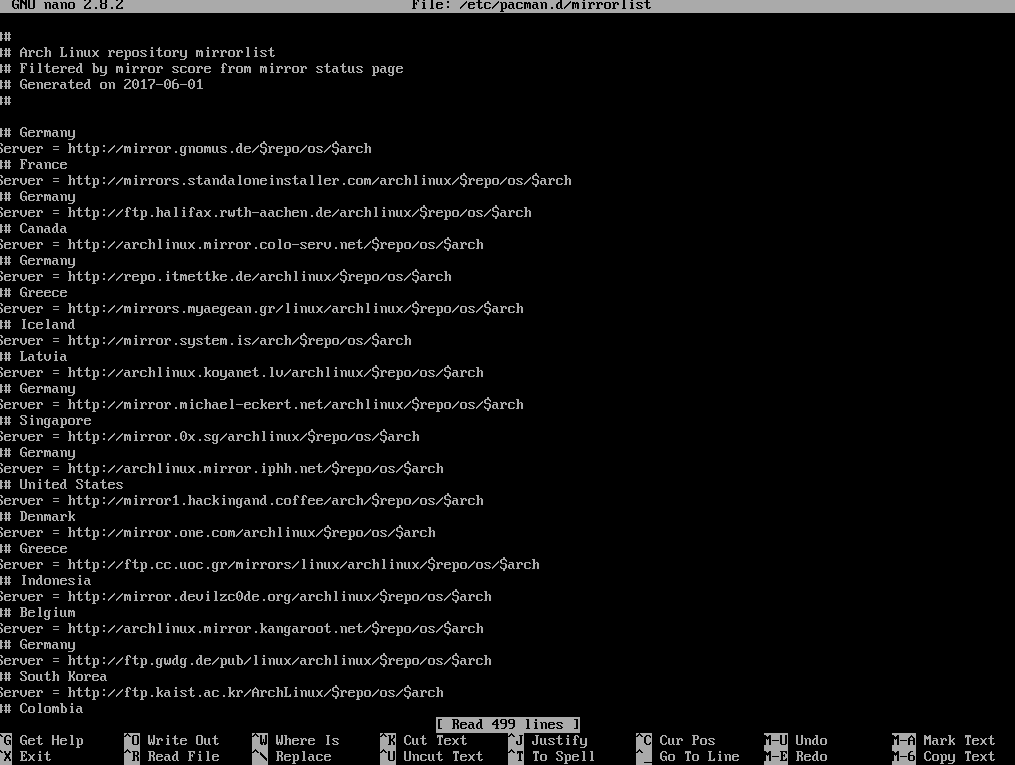Click the Undo shortcut label
Screen dimensions: 1015x765
(811, 740)
